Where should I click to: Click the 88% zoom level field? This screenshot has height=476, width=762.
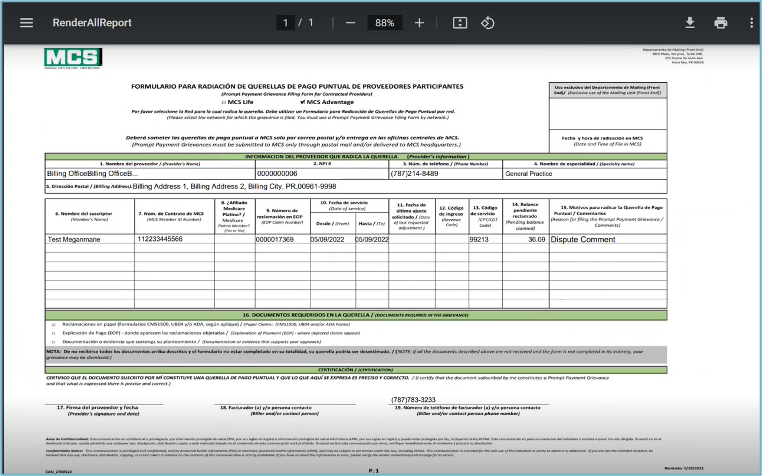tap(384, 23)
